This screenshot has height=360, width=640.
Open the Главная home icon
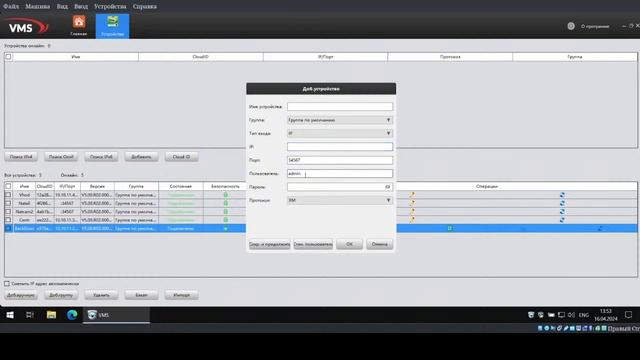79,26
